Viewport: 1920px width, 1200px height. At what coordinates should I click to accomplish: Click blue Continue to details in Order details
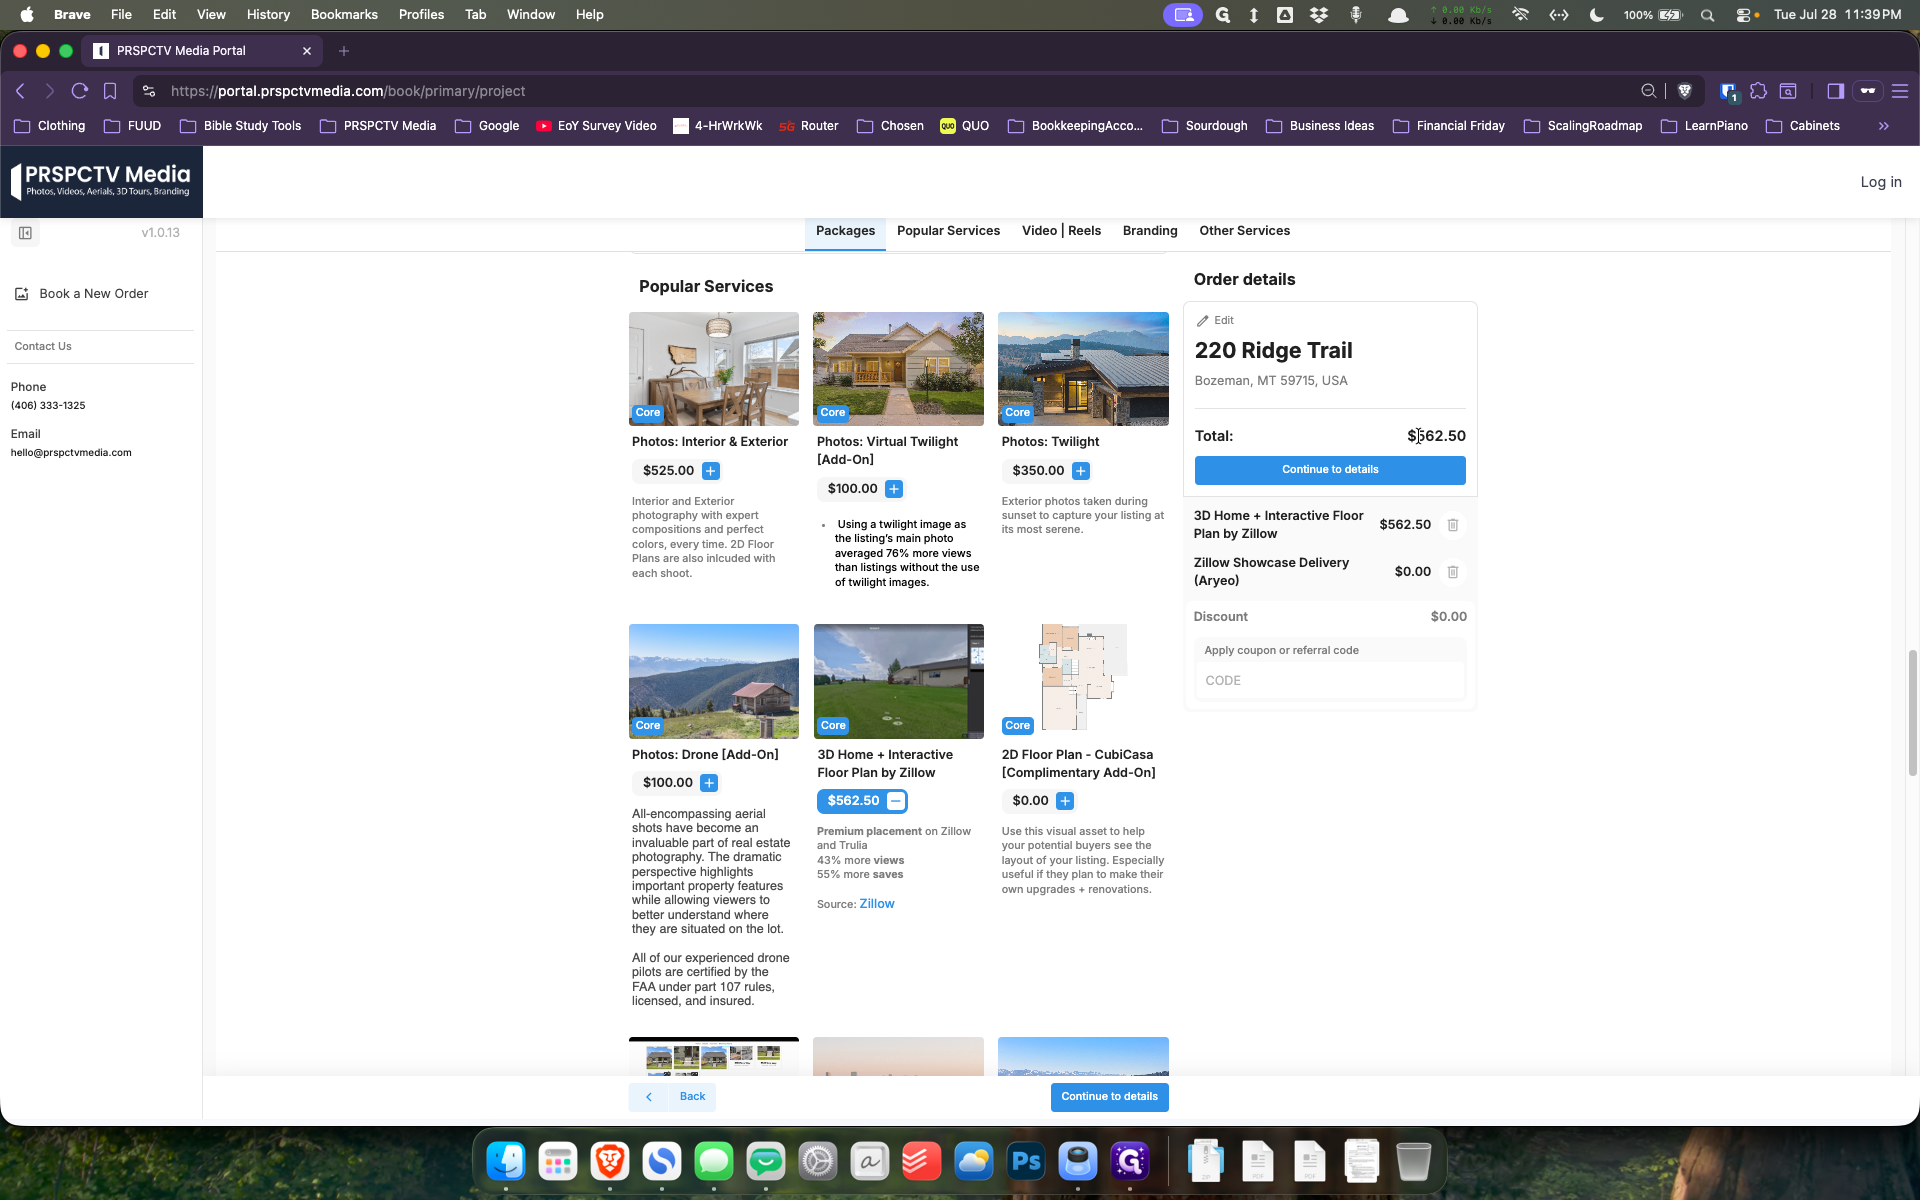point(1330,470)
